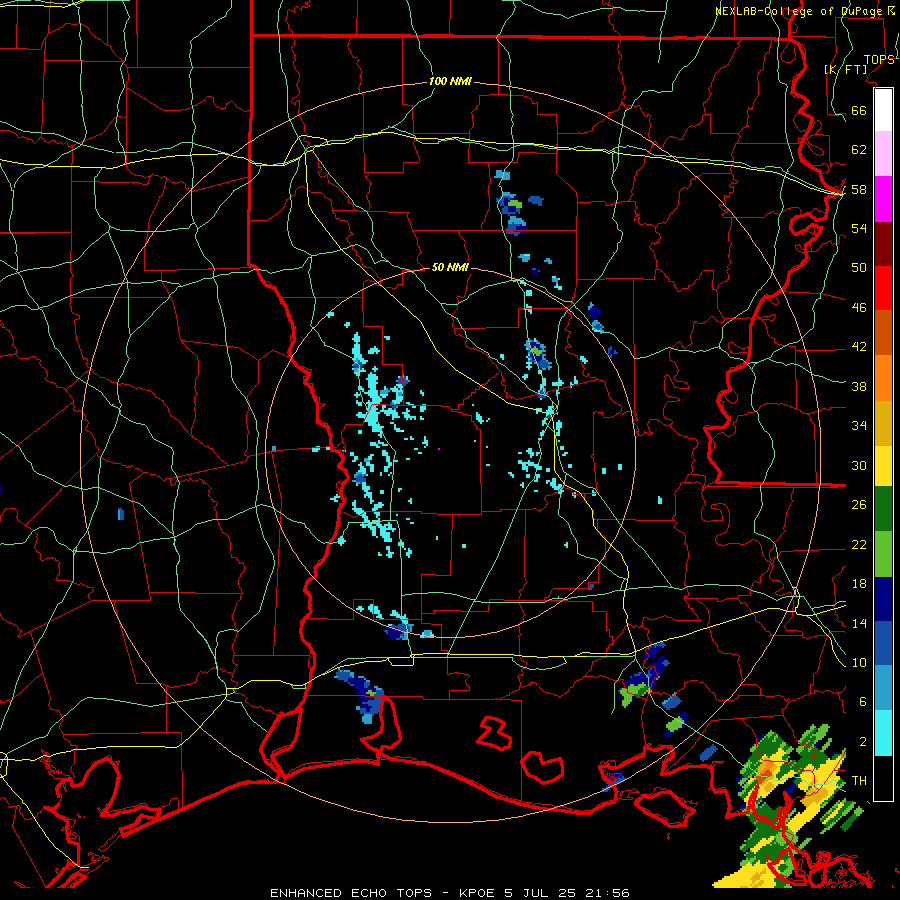Click the '50 NMI' range ring label
This screenshot has width=900, height=900.
[x=450, y=267]
